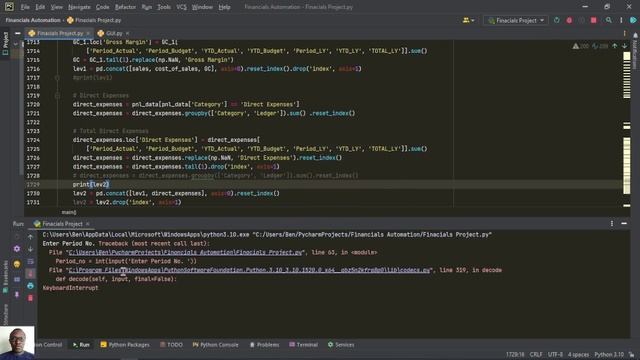Place cursor on line 1729 print(lev2)
640x360 pixels.
(x=91, y=184)
